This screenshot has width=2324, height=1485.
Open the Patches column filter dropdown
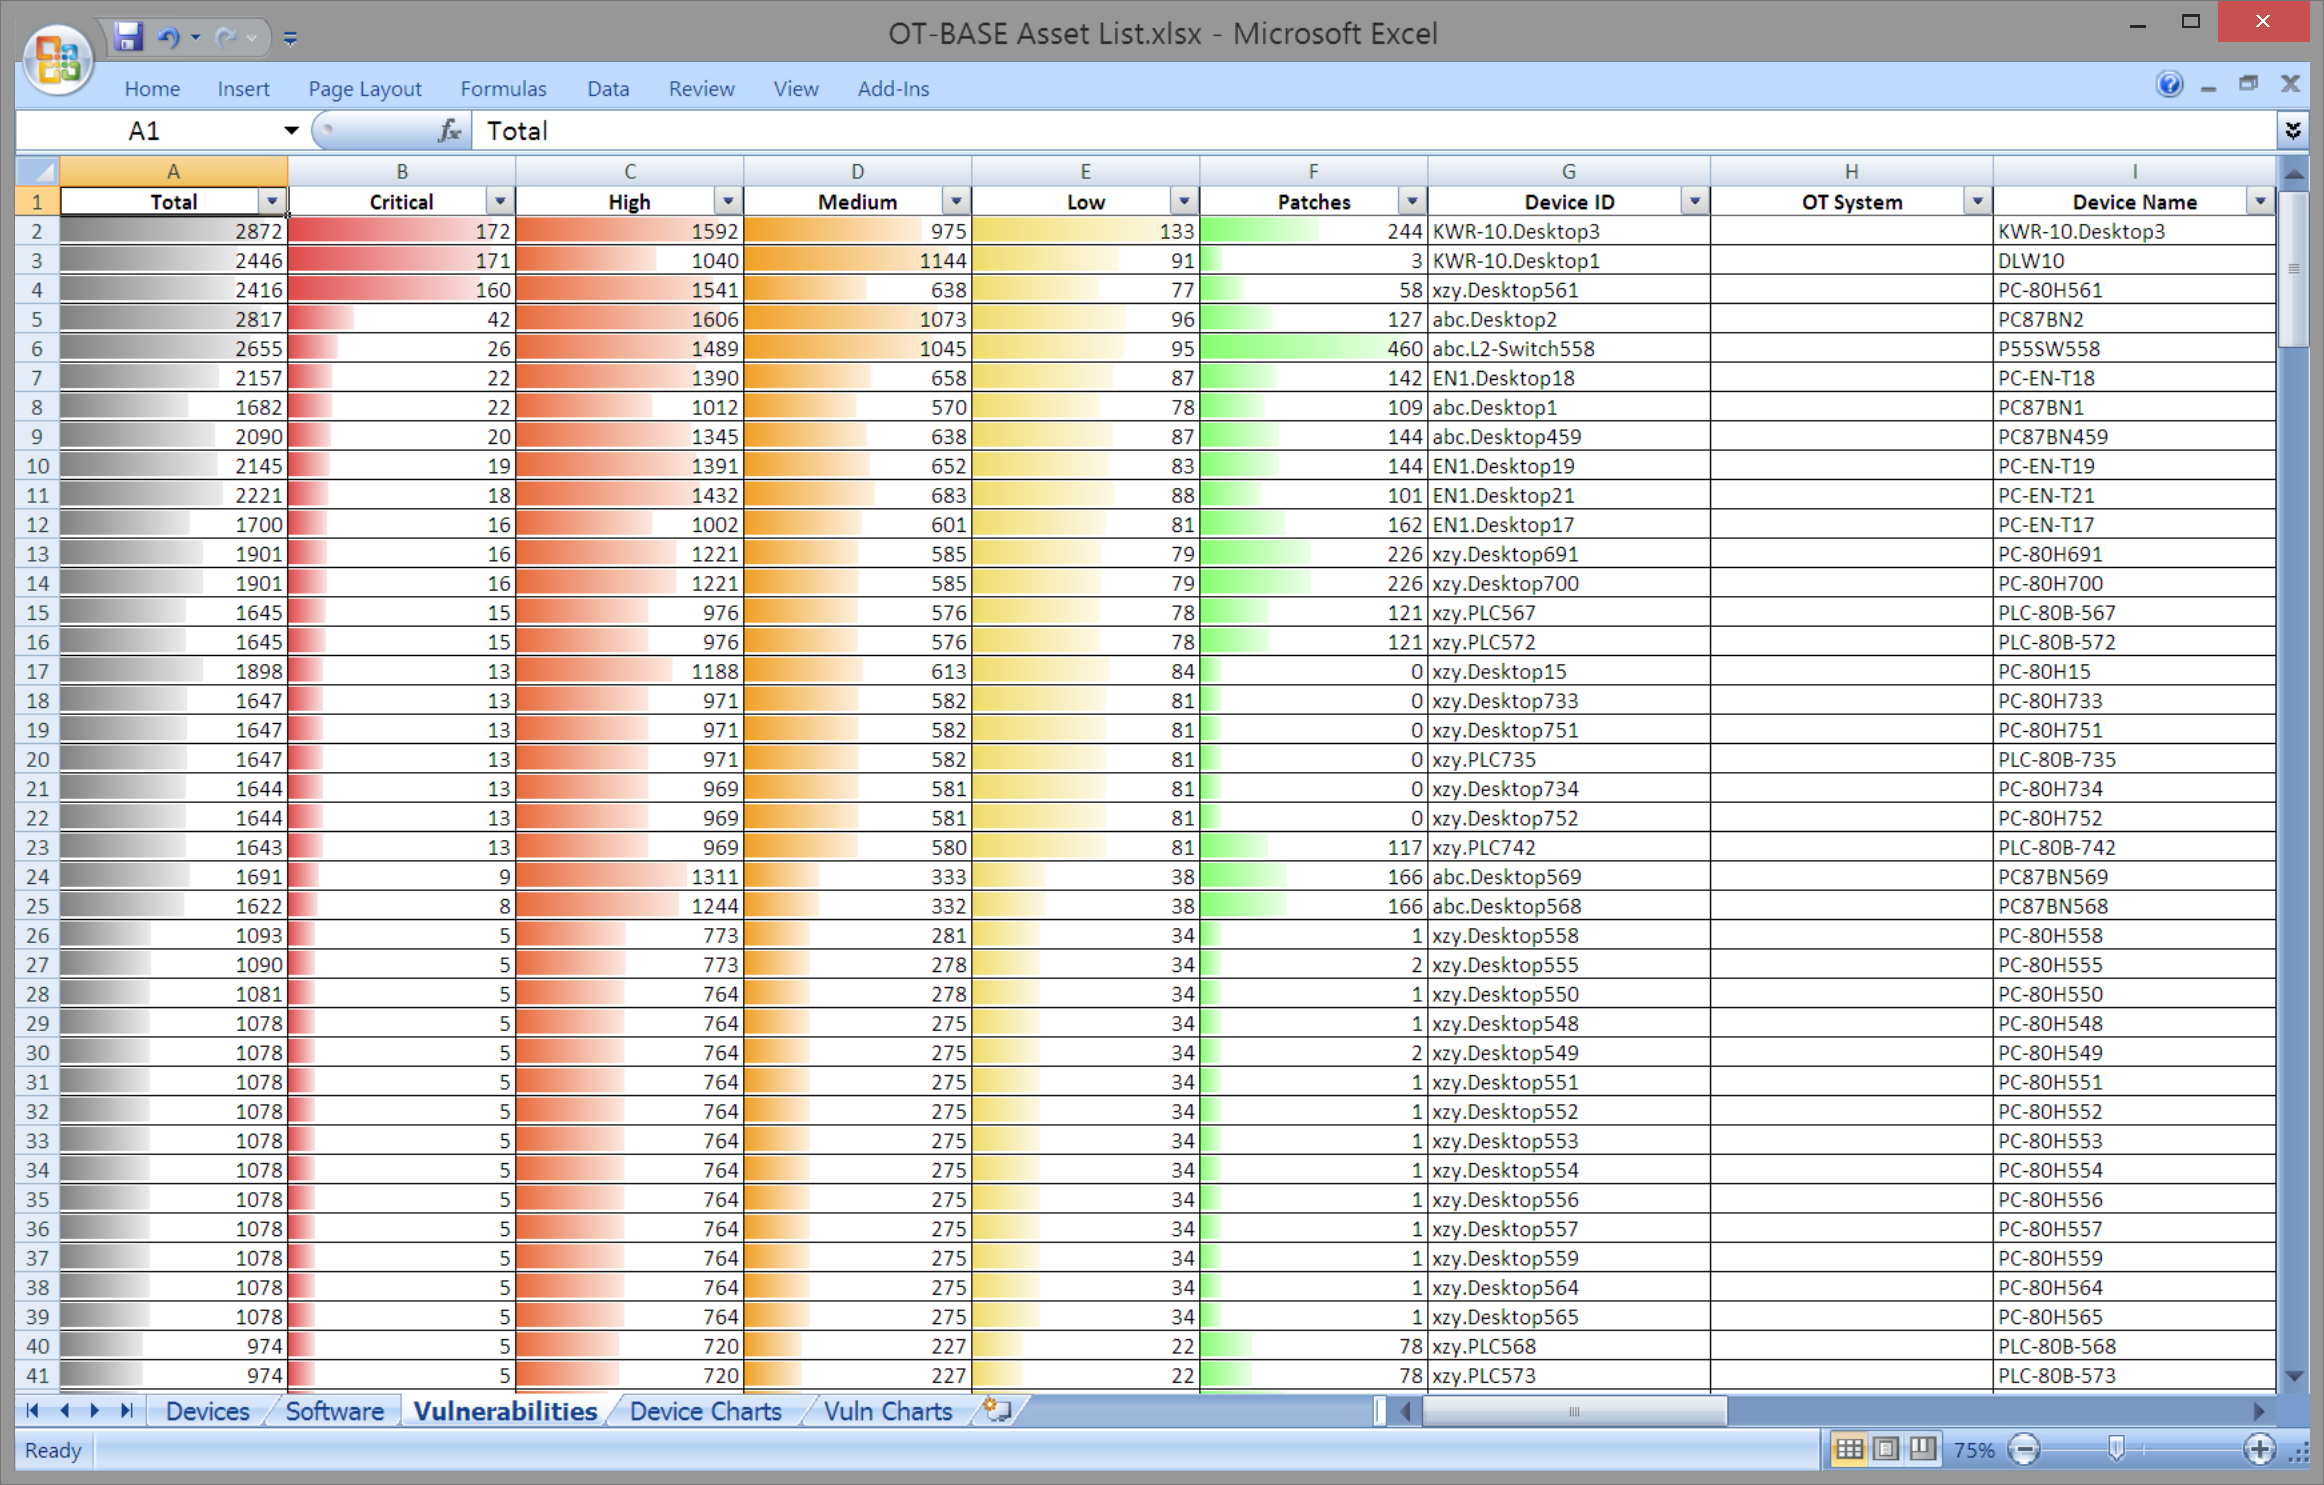tap(1412, 201)
